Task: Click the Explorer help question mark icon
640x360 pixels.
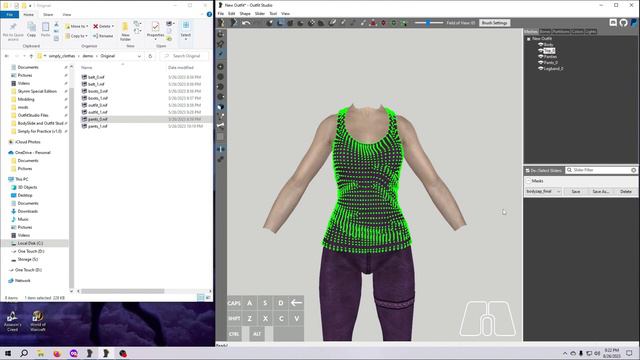Action: click(209, 14)
